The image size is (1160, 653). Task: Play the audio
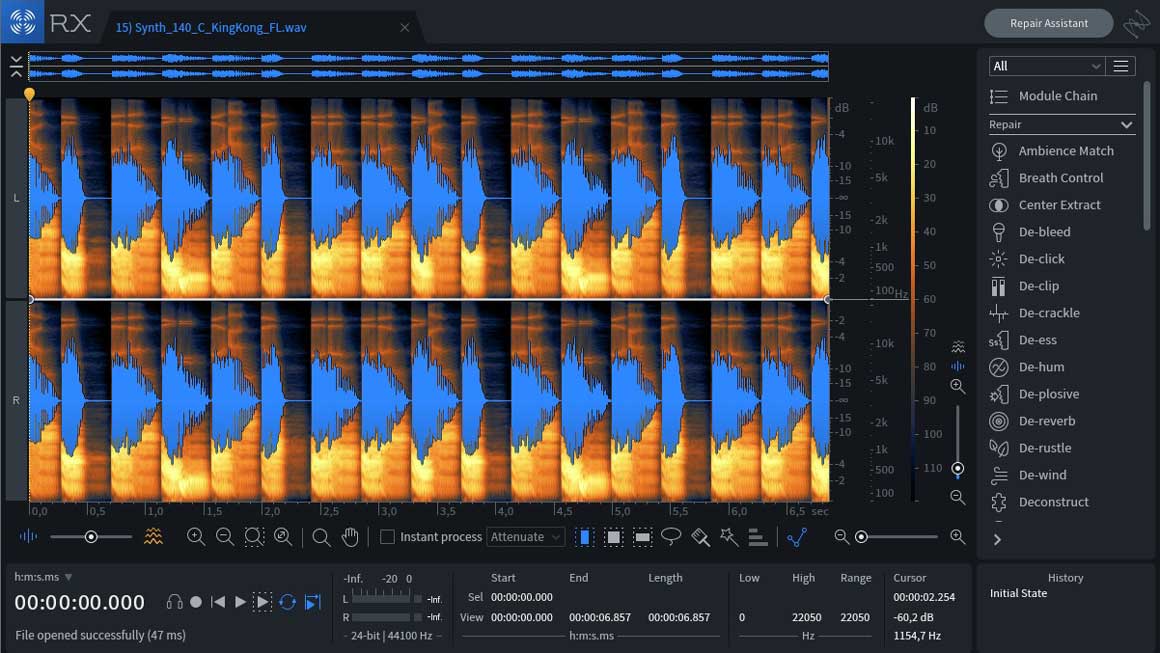(240, 602)
